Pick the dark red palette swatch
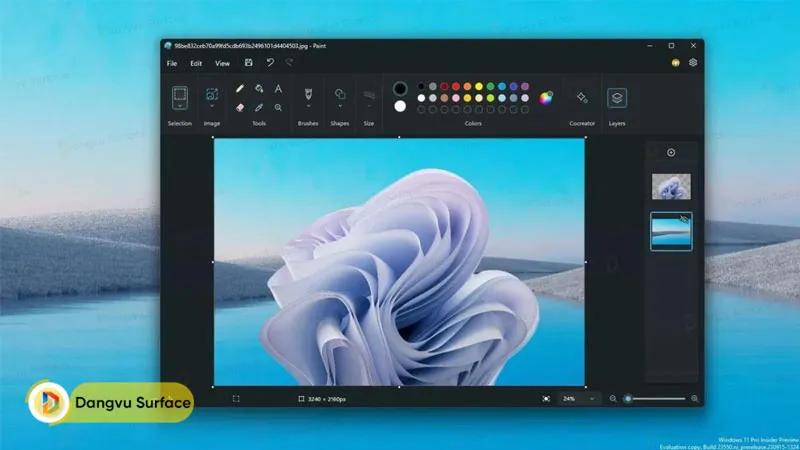This screenshot has width=800, height=450. (444, 86)
